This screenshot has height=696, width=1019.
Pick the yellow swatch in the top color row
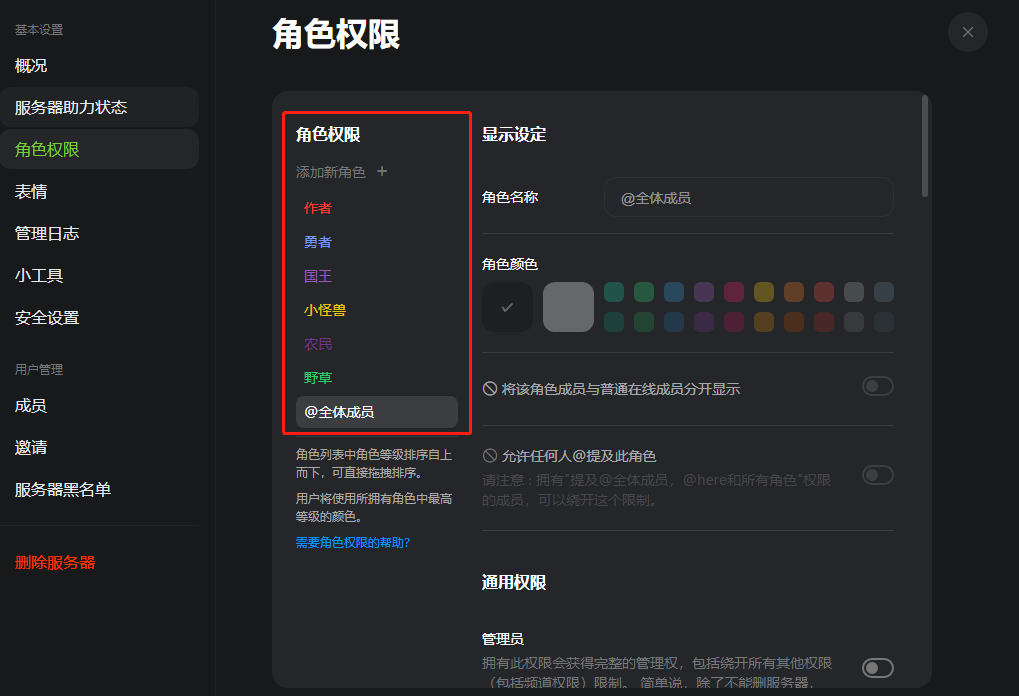coord(764,292)
